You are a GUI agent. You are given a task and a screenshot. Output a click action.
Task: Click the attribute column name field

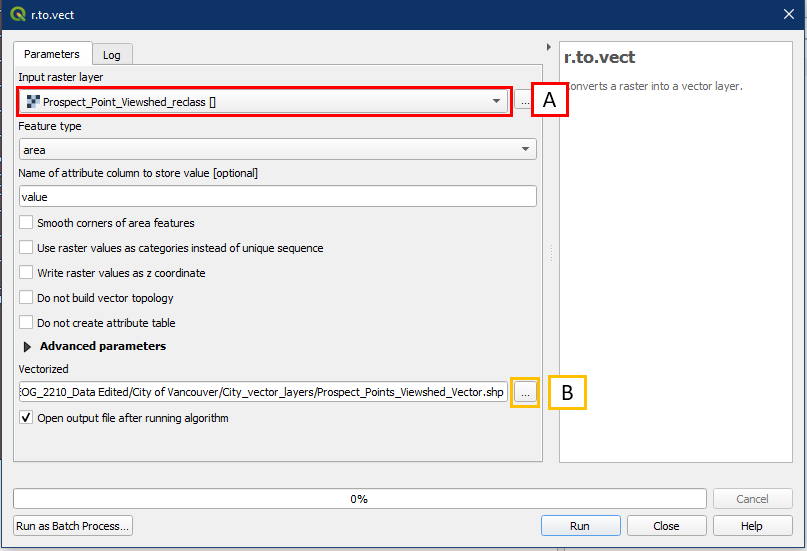click(277, 197)
